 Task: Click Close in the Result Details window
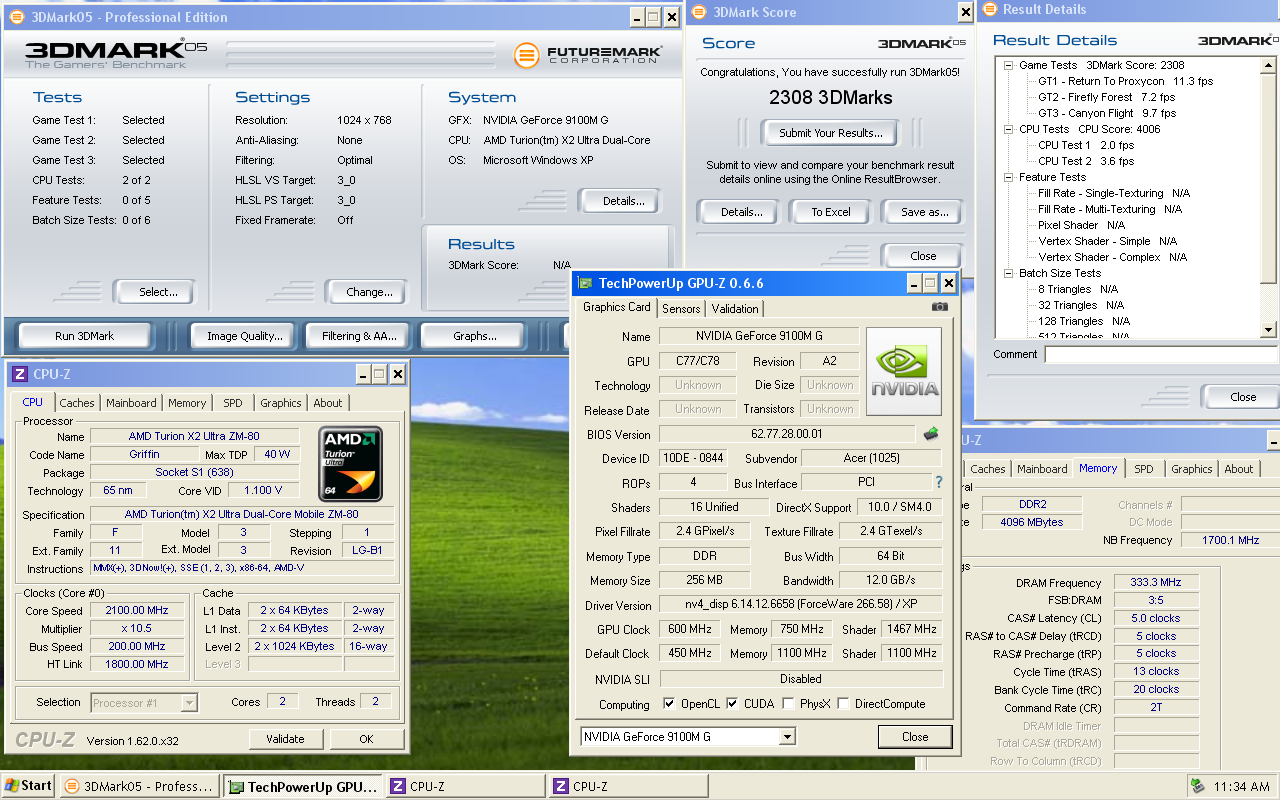pos(1243,397)
